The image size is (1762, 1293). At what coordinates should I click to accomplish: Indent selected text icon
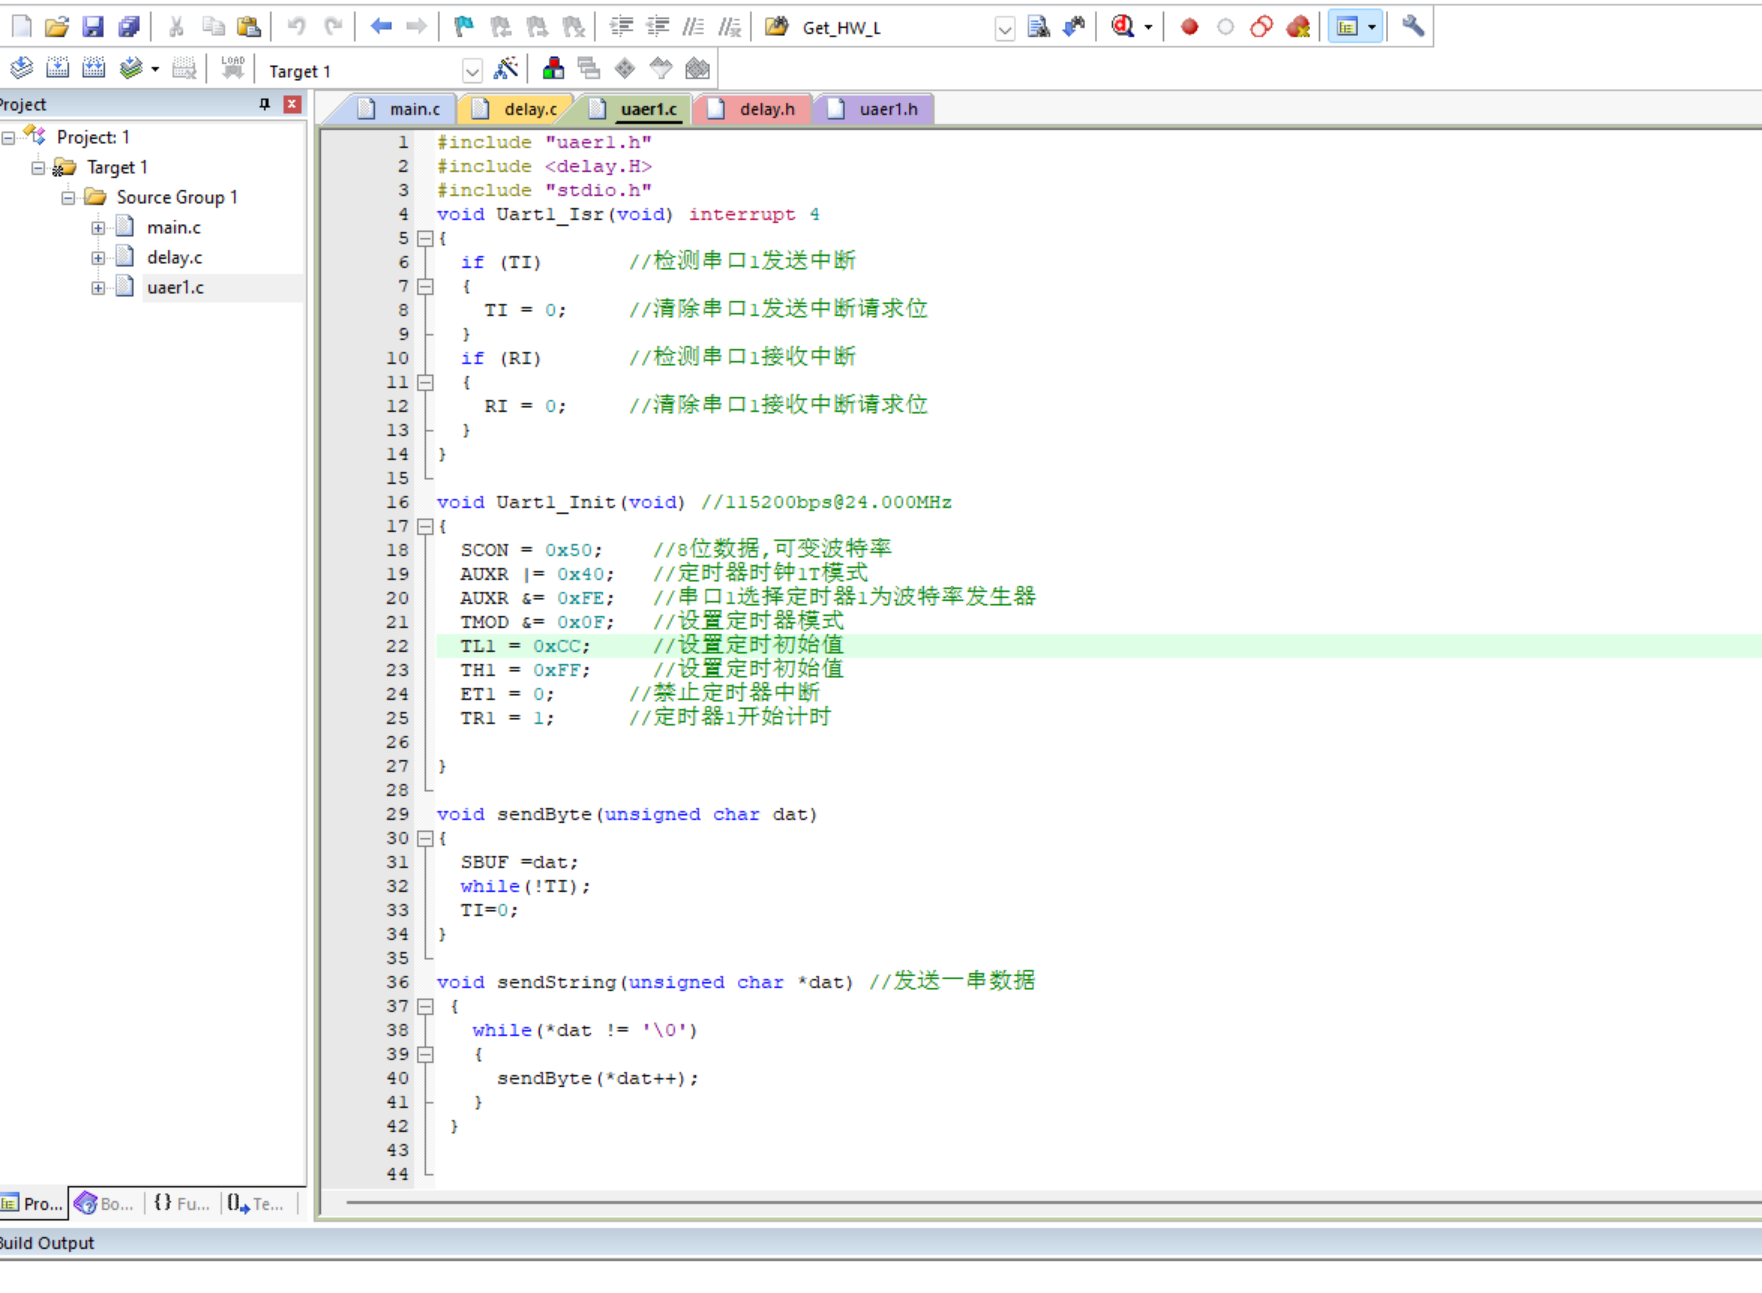tap(621, 27)
